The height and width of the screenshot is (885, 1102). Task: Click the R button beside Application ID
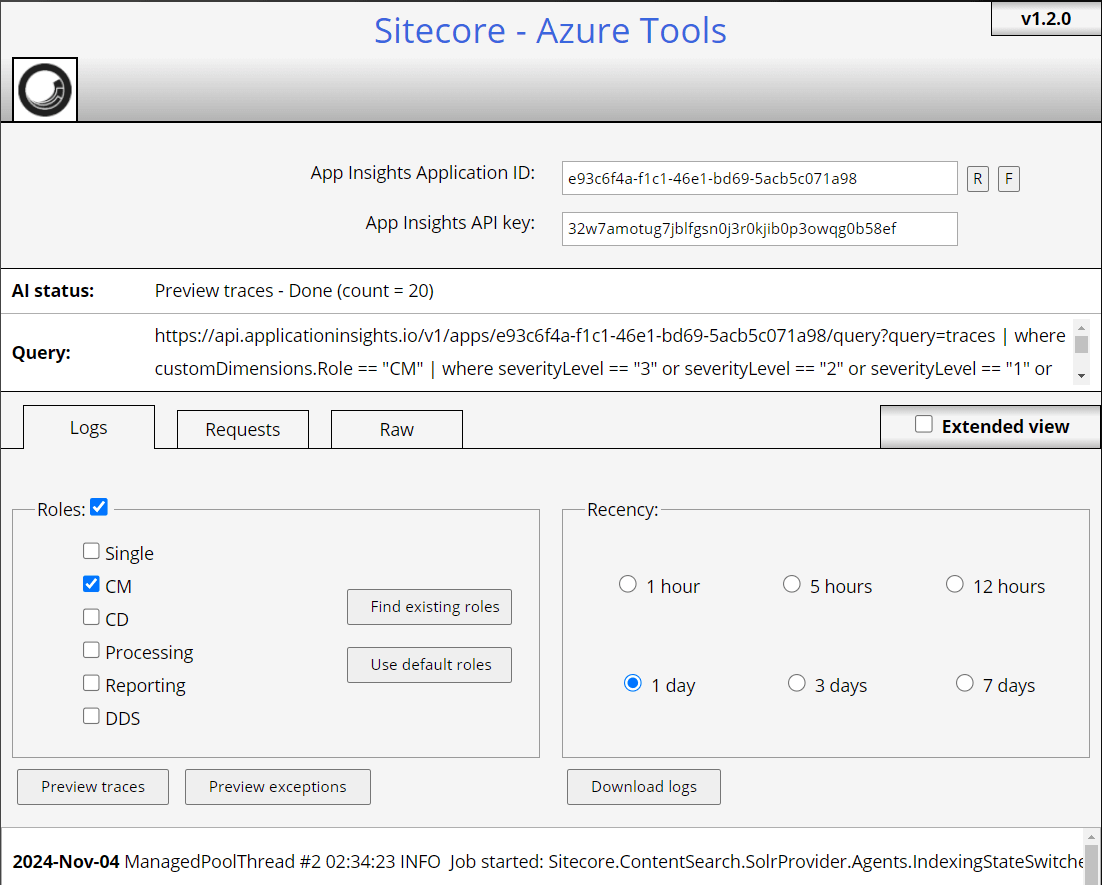point(977,179)
